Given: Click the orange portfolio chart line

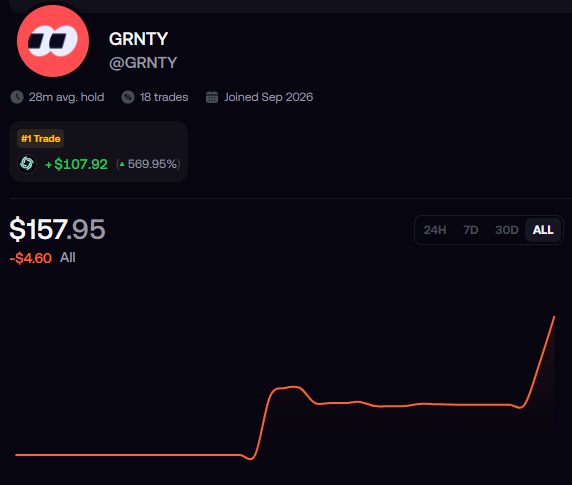Looking at the screenshot, I should tap(285, 388).
